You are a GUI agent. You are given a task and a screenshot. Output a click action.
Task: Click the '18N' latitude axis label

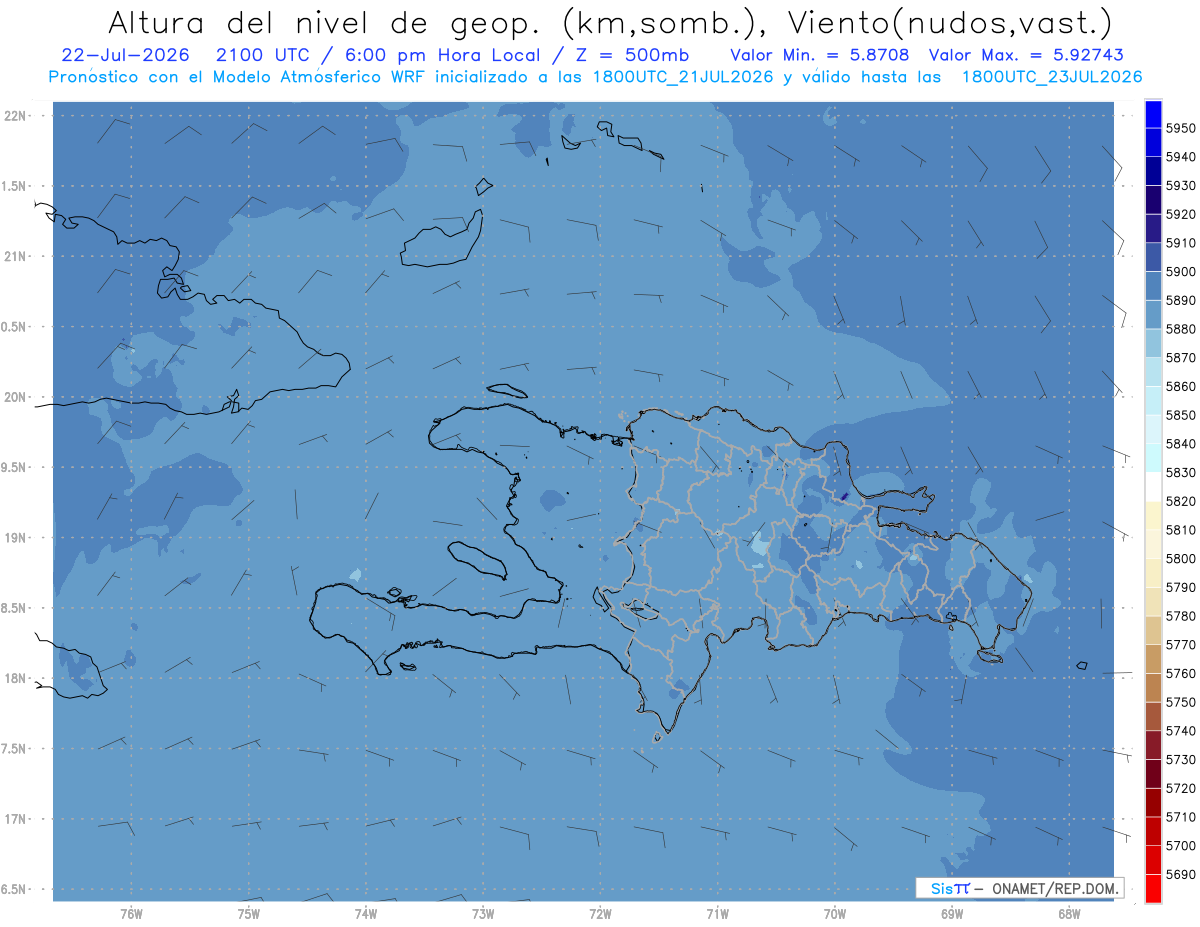[15, 678]
